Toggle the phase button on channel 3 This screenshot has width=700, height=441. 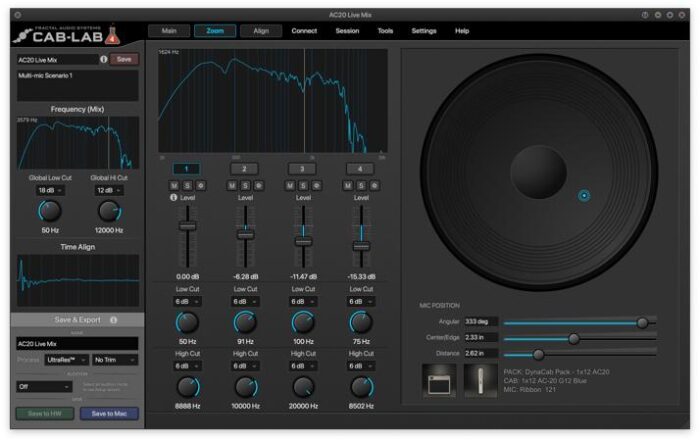[x=314, y=185]
